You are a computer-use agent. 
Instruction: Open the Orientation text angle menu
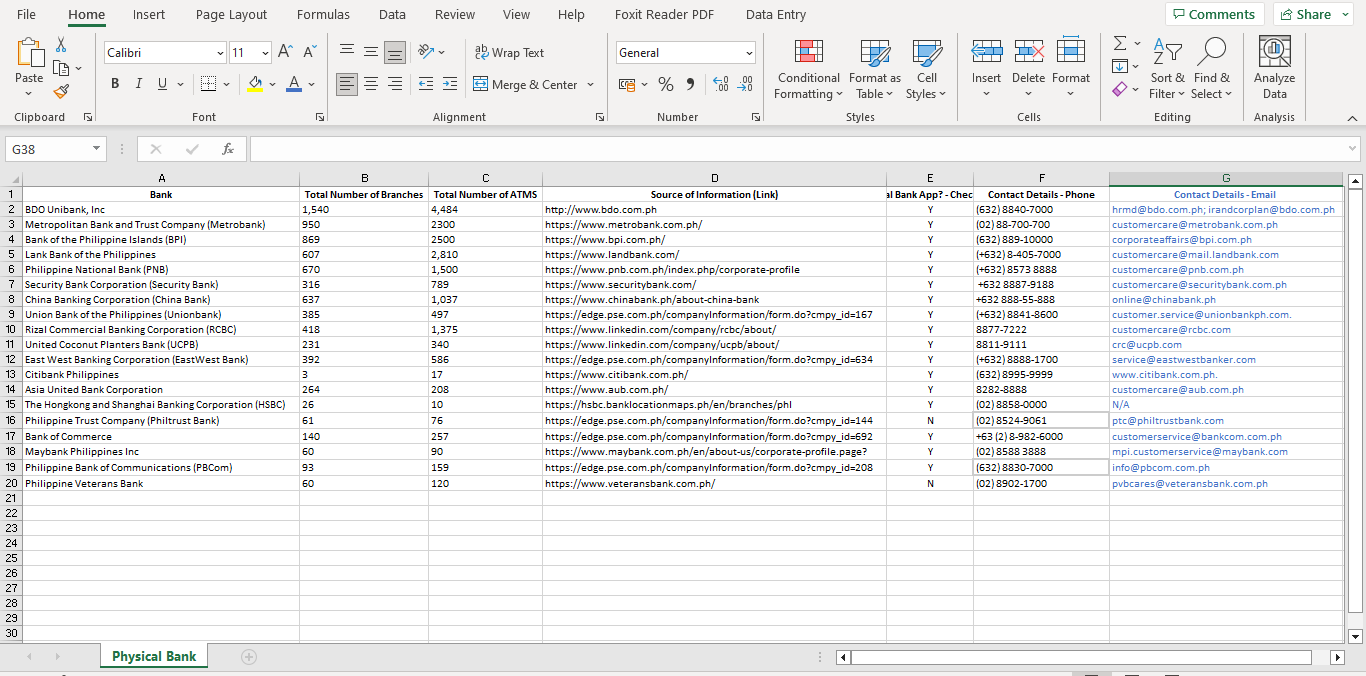tap(431, 52)
